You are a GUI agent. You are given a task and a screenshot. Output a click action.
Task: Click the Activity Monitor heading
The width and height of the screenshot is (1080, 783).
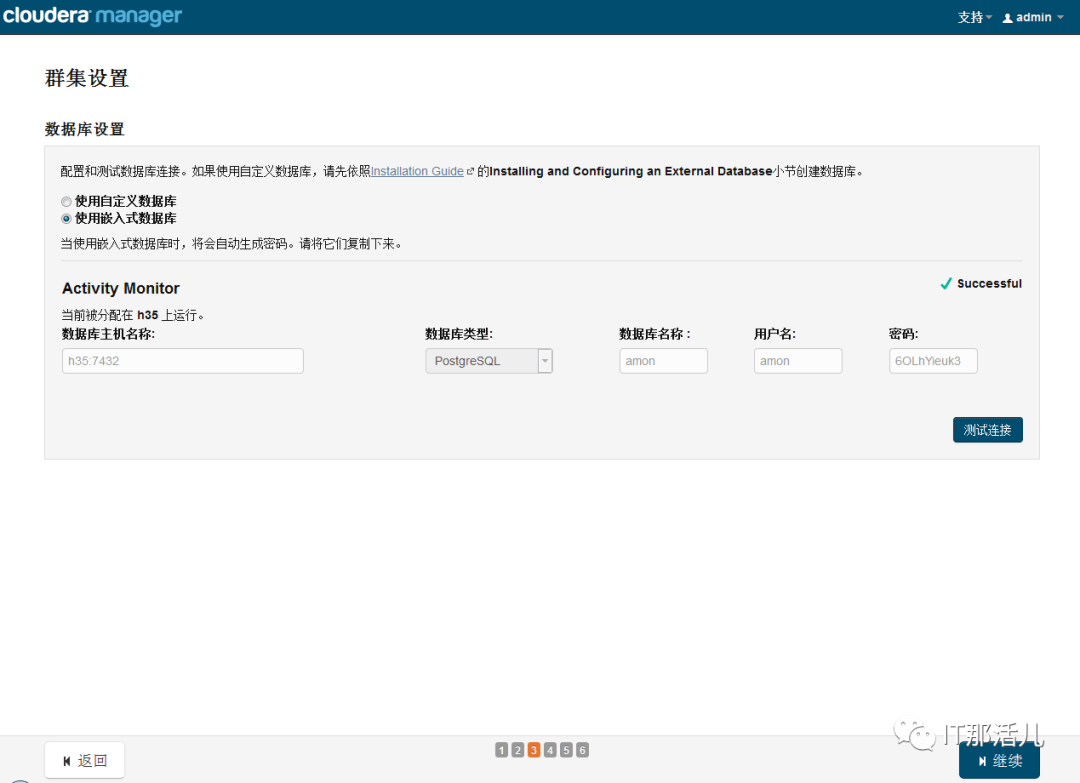(121, 289)
